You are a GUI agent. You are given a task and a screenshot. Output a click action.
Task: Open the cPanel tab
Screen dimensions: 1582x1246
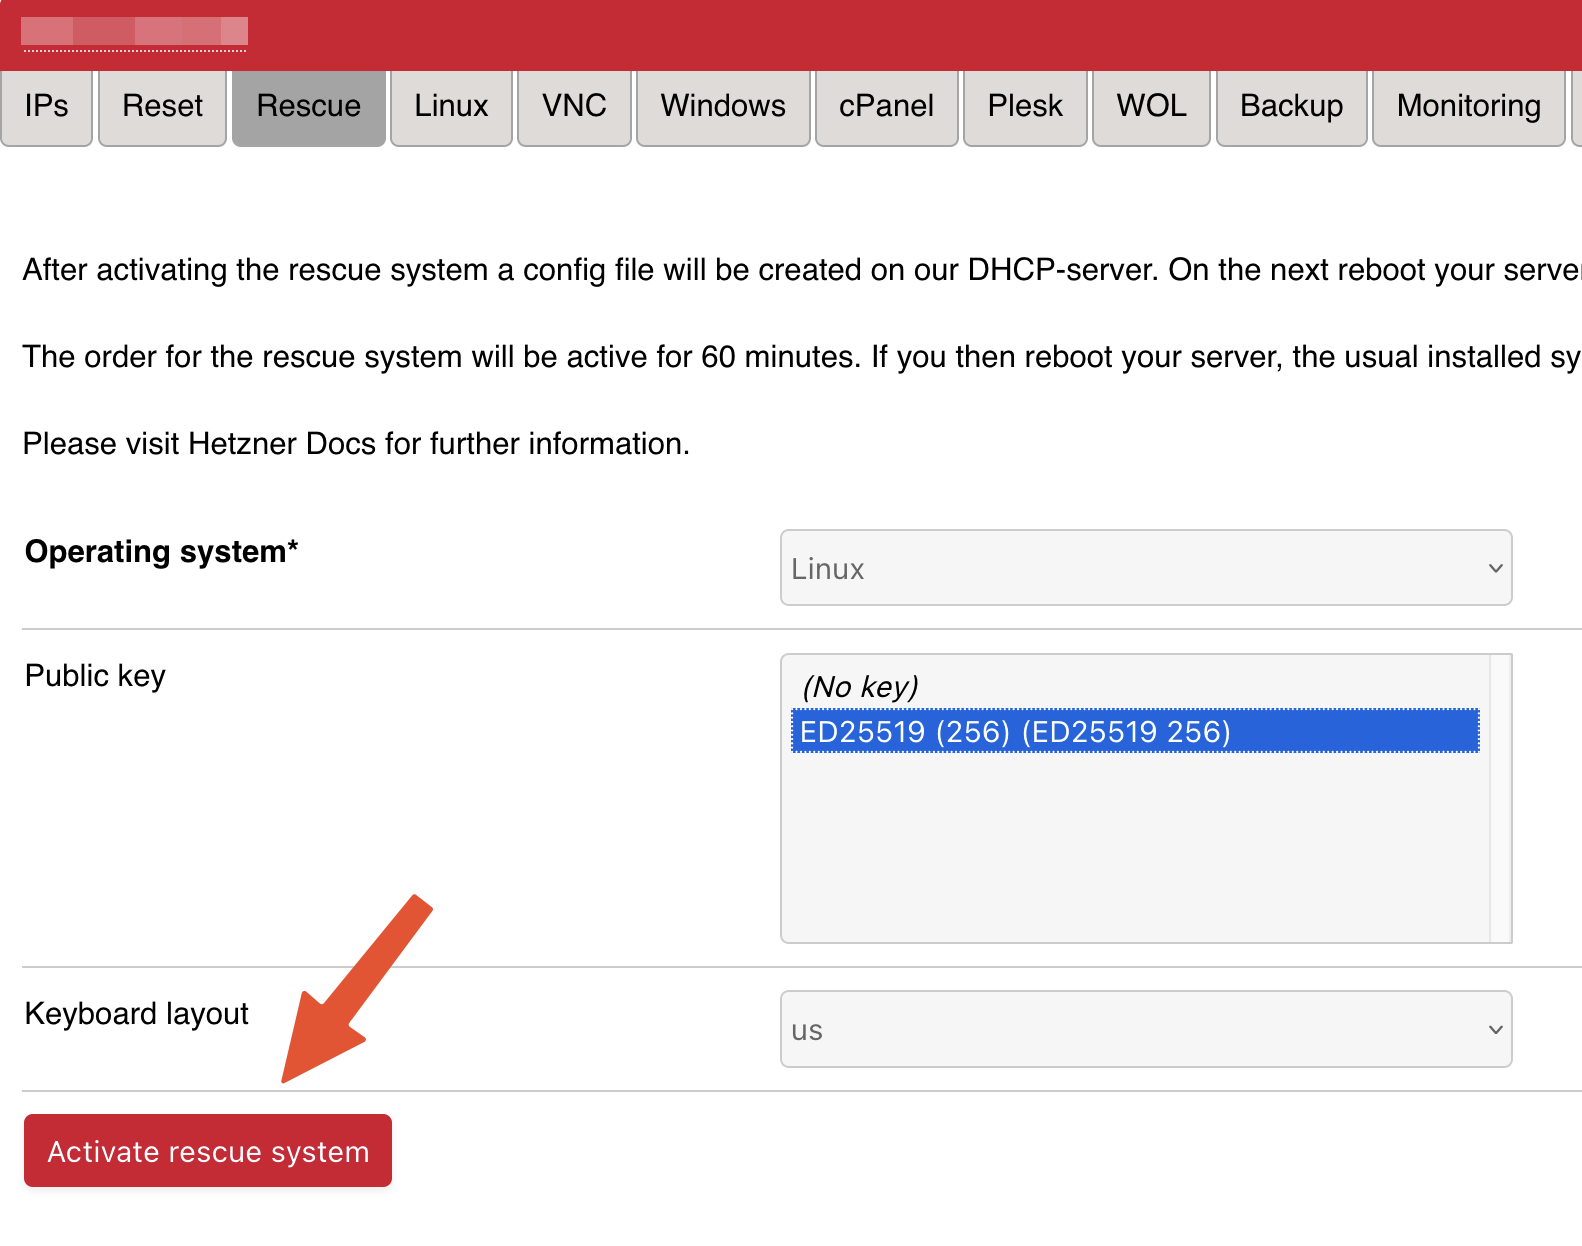pyautogui.click(x=886, y=106)
